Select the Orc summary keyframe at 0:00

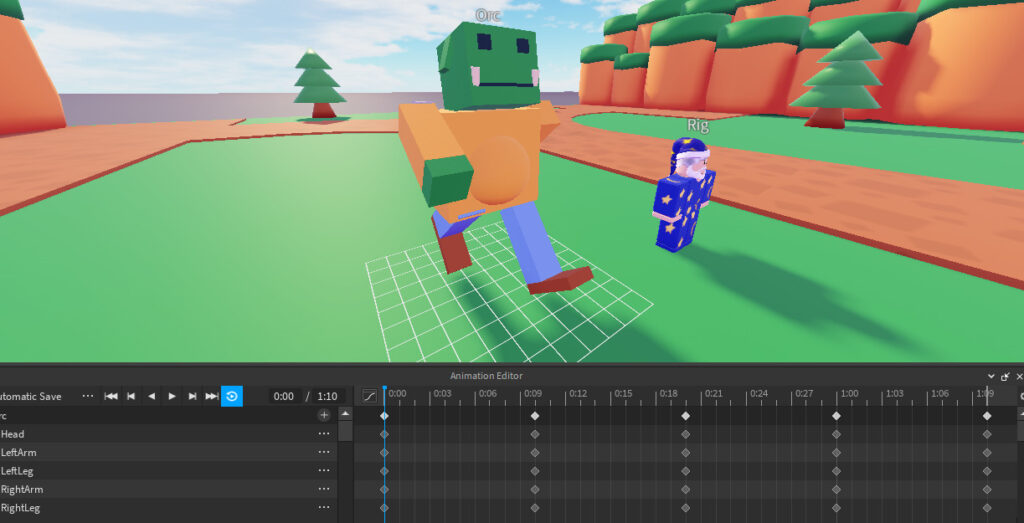pyautogui.click(x=384, y=416)
